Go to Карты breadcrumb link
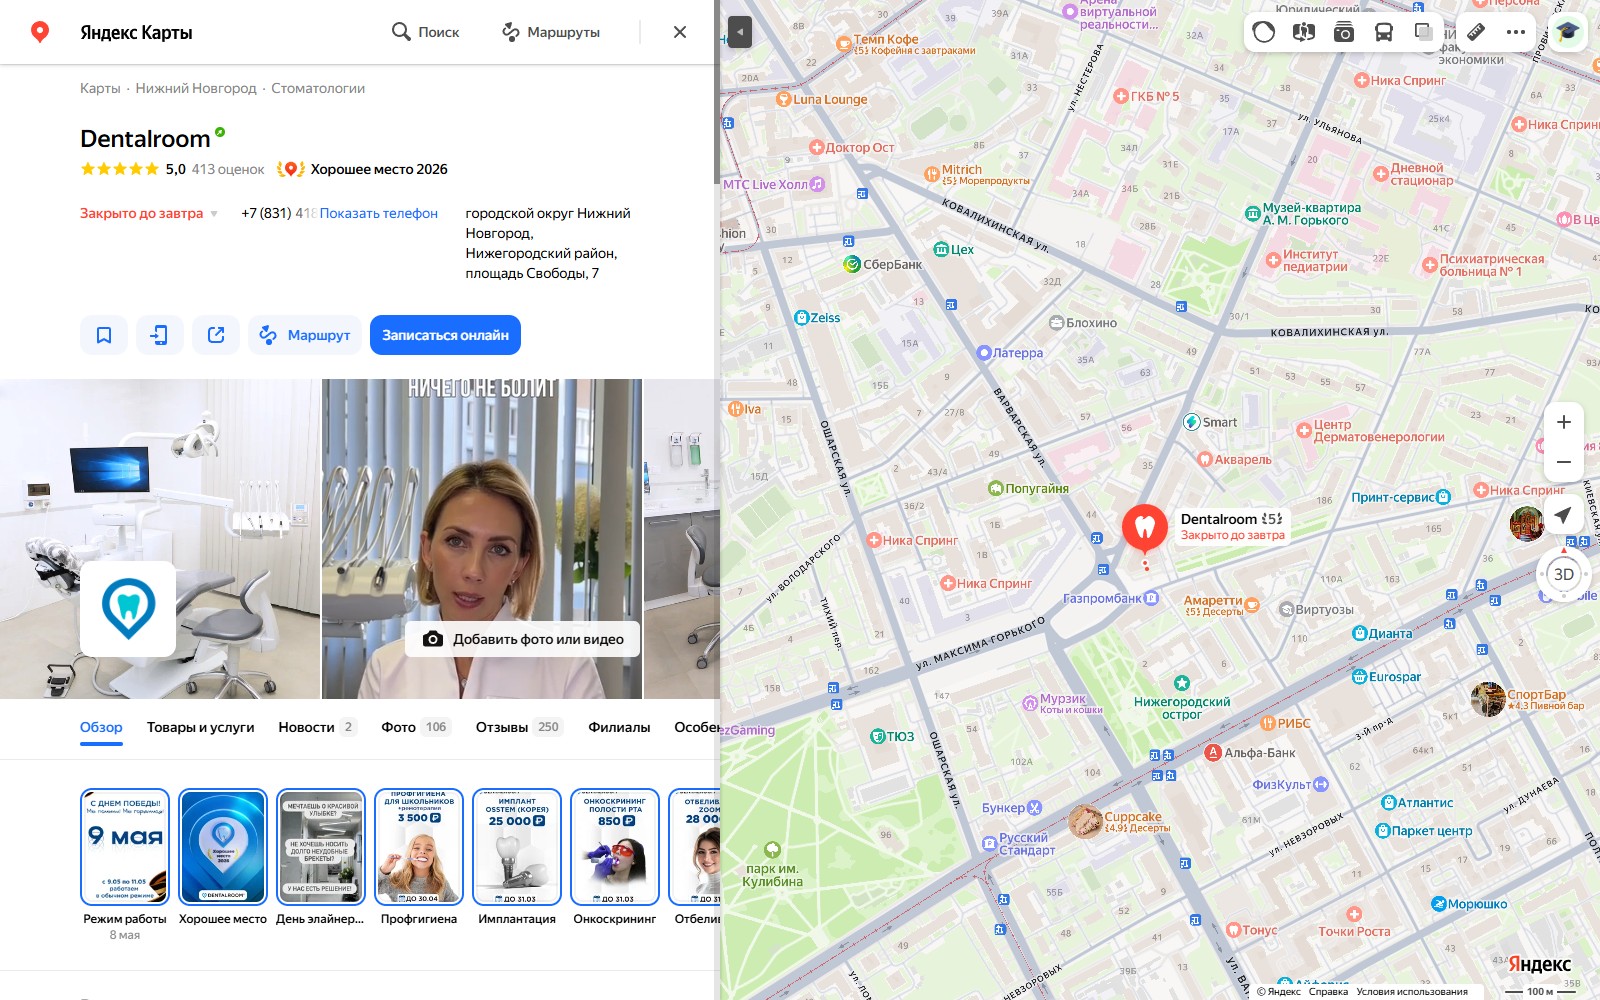The height and width of the screenshot is (1000, 1600). coord(100,88)
